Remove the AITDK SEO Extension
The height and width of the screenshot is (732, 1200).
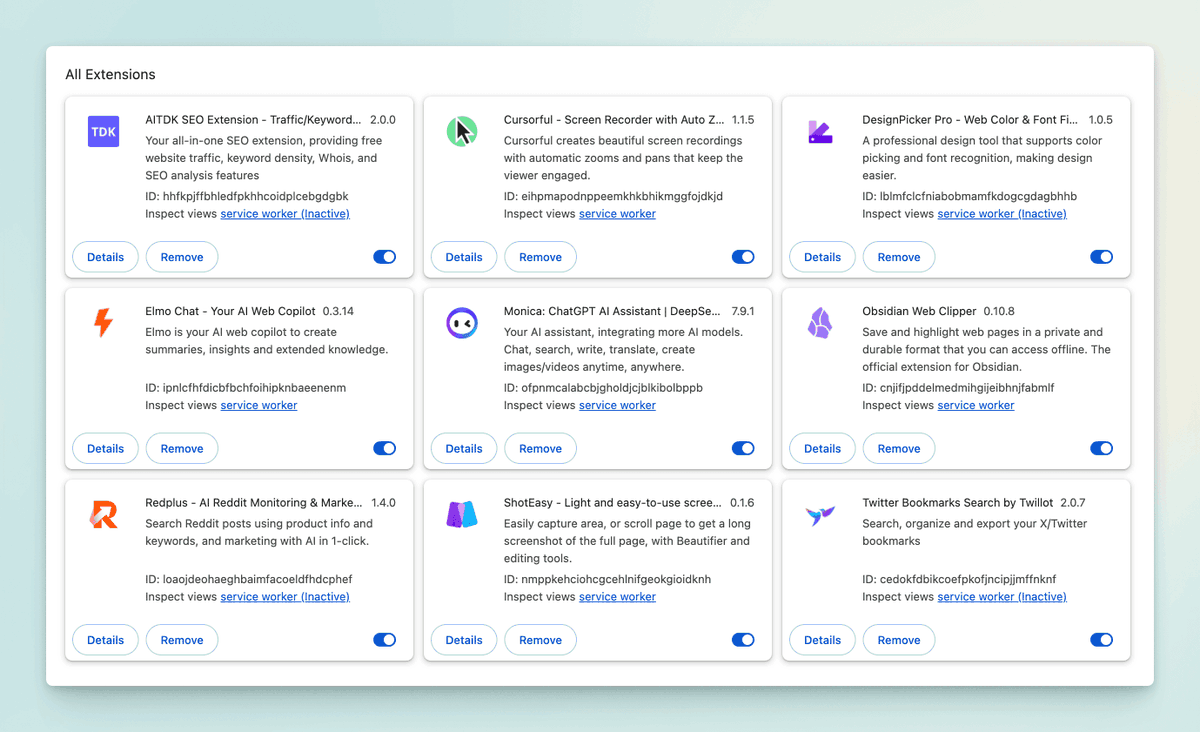tap(182, 257)
